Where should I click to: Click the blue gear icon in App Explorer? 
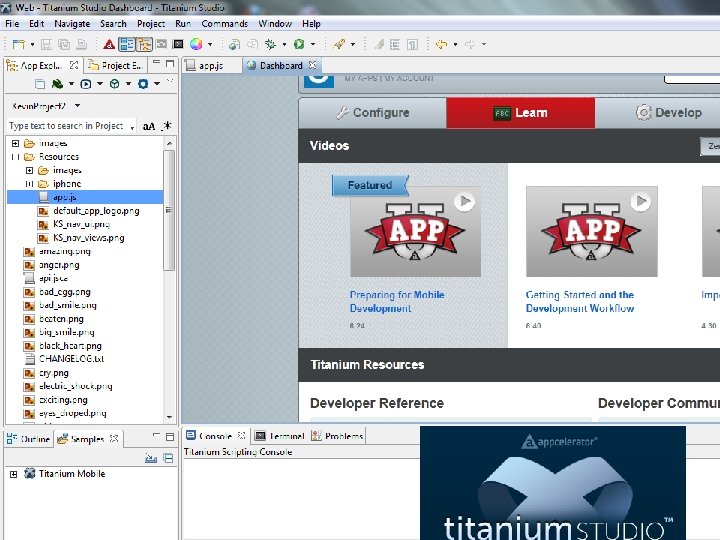[x=143, y=84]
